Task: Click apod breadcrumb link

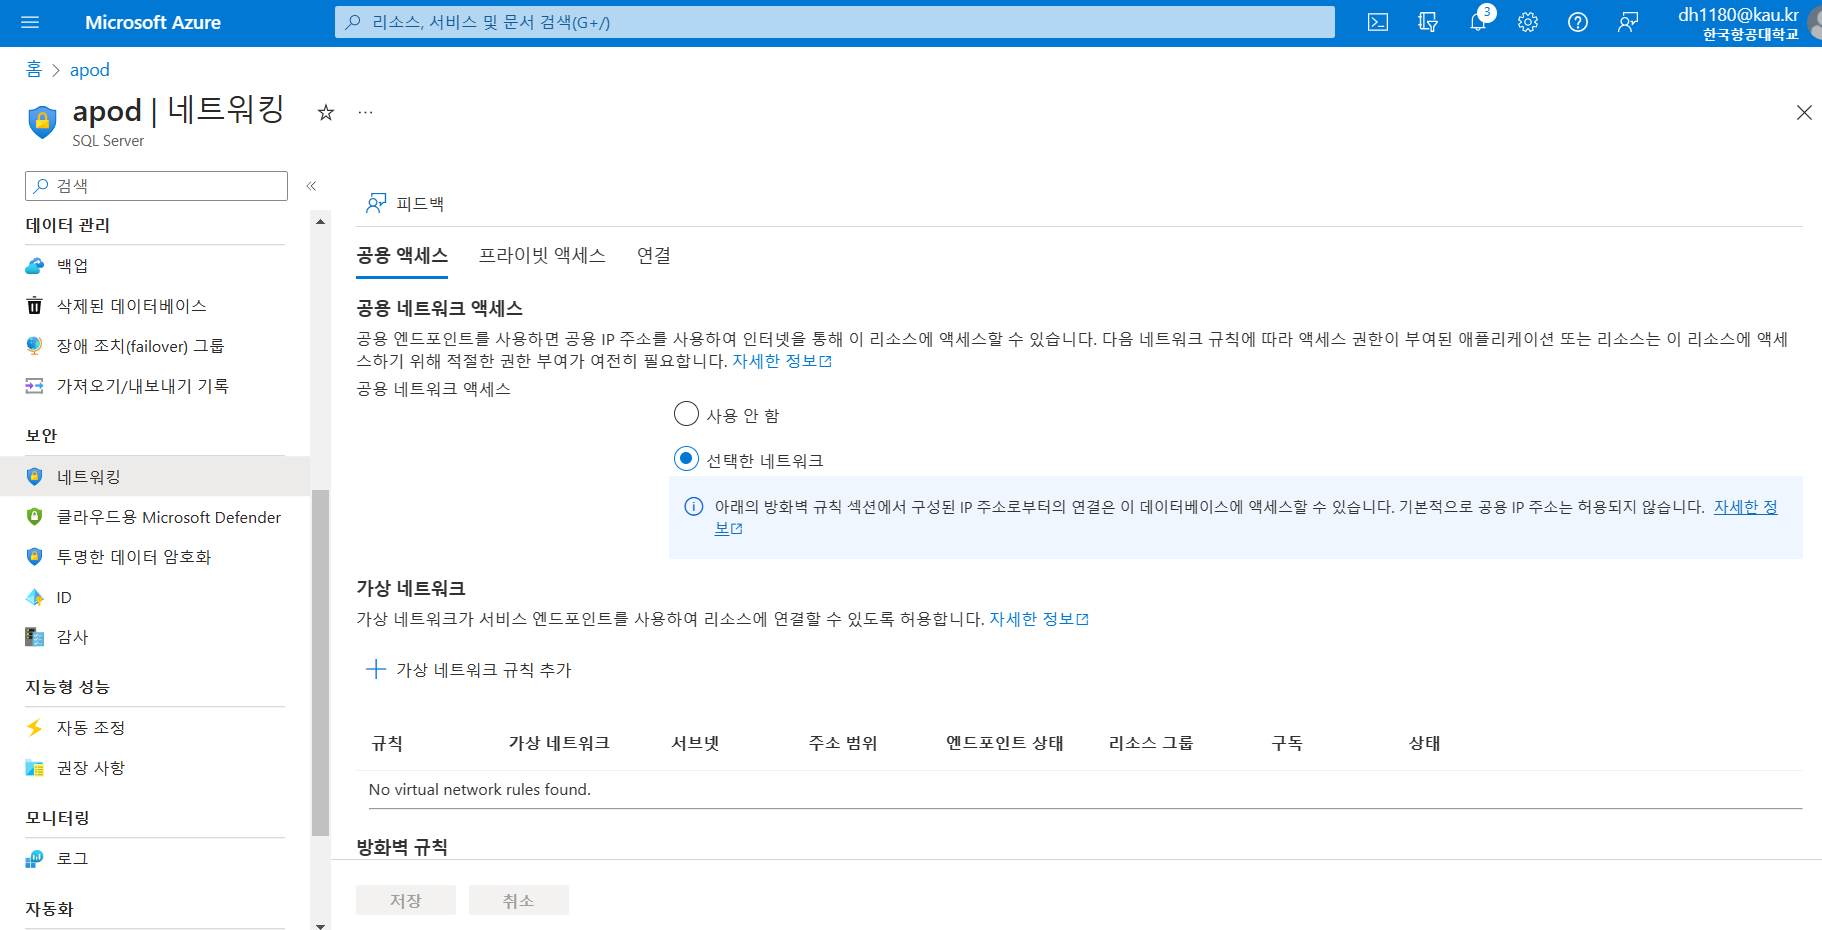Action: [x=90, y=70]
